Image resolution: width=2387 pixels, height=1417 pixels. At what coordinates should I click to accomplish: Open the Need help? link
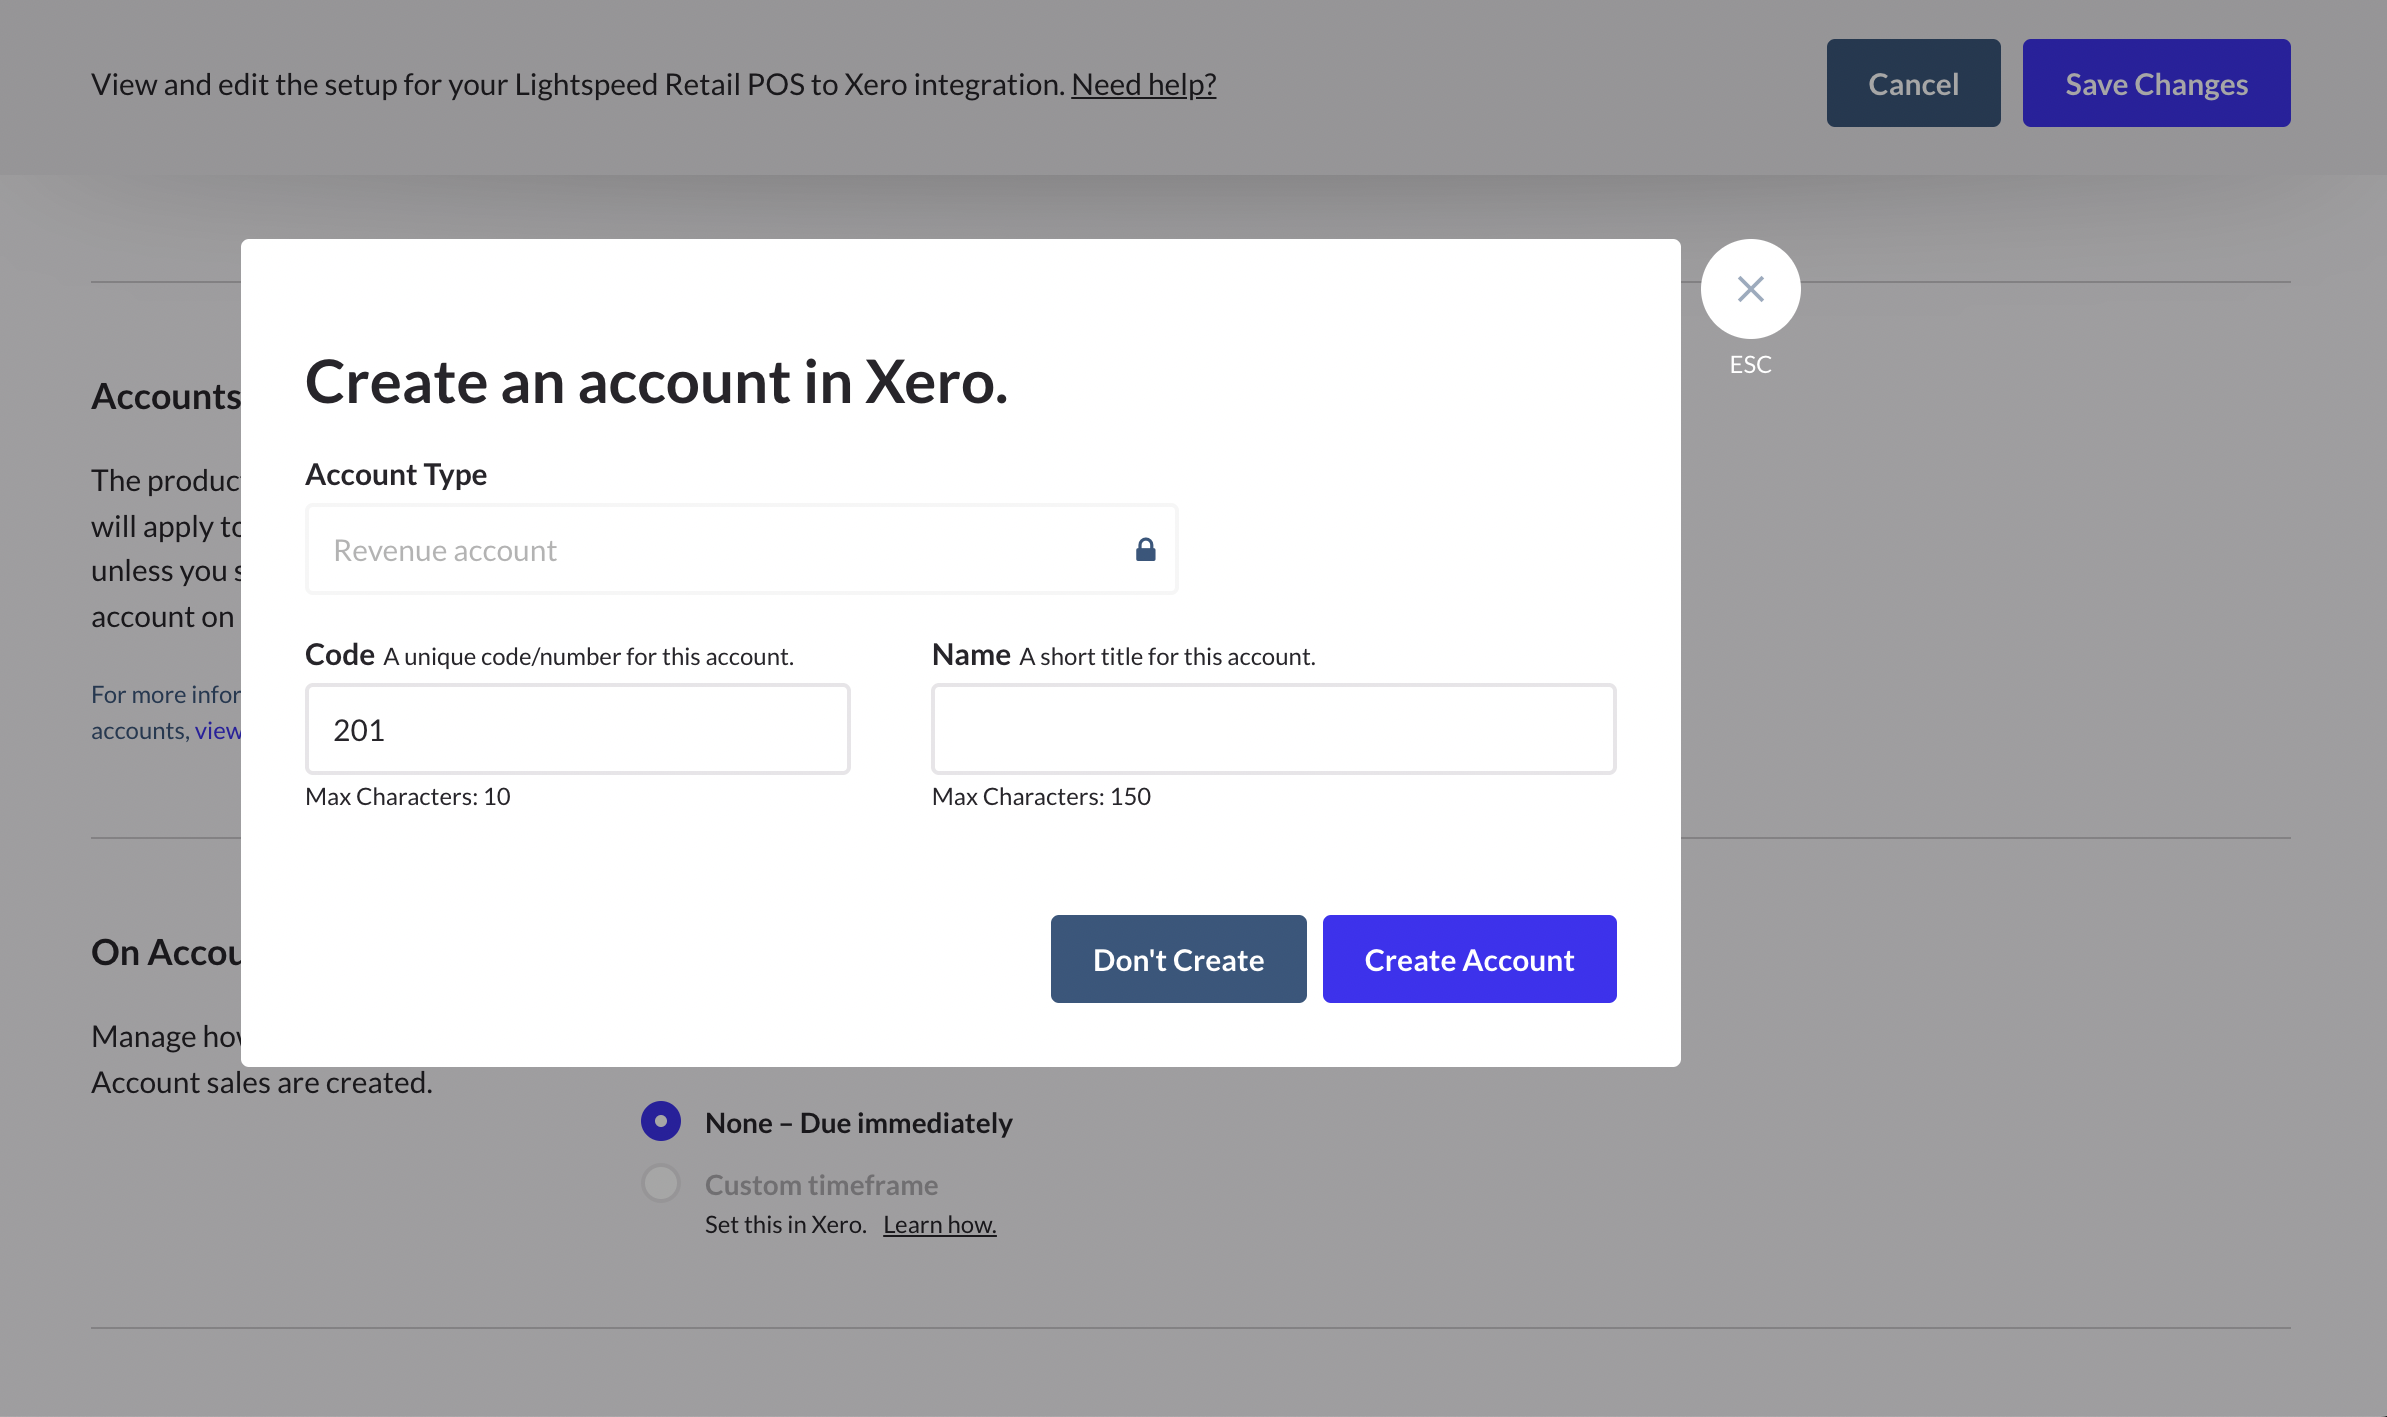[x=1143, y=84]
